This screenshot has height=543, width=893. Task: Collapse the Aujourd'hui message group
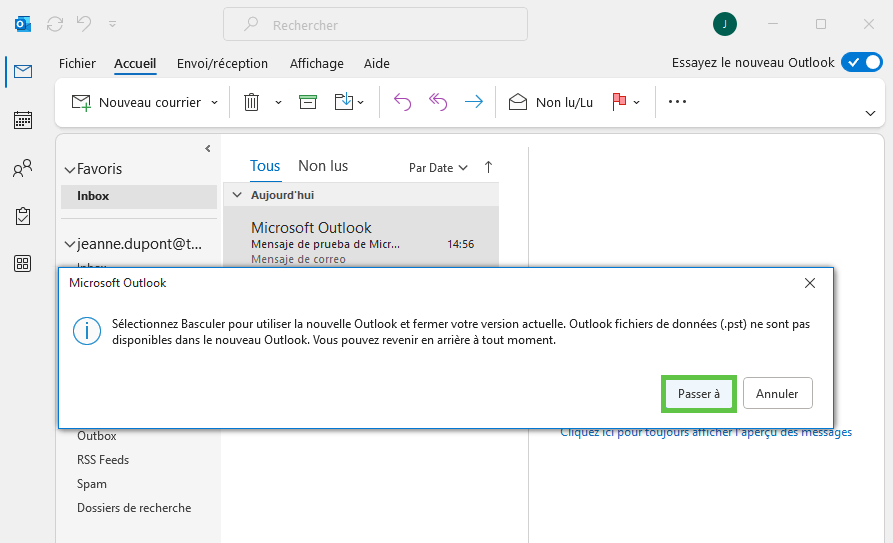[237, 195]
